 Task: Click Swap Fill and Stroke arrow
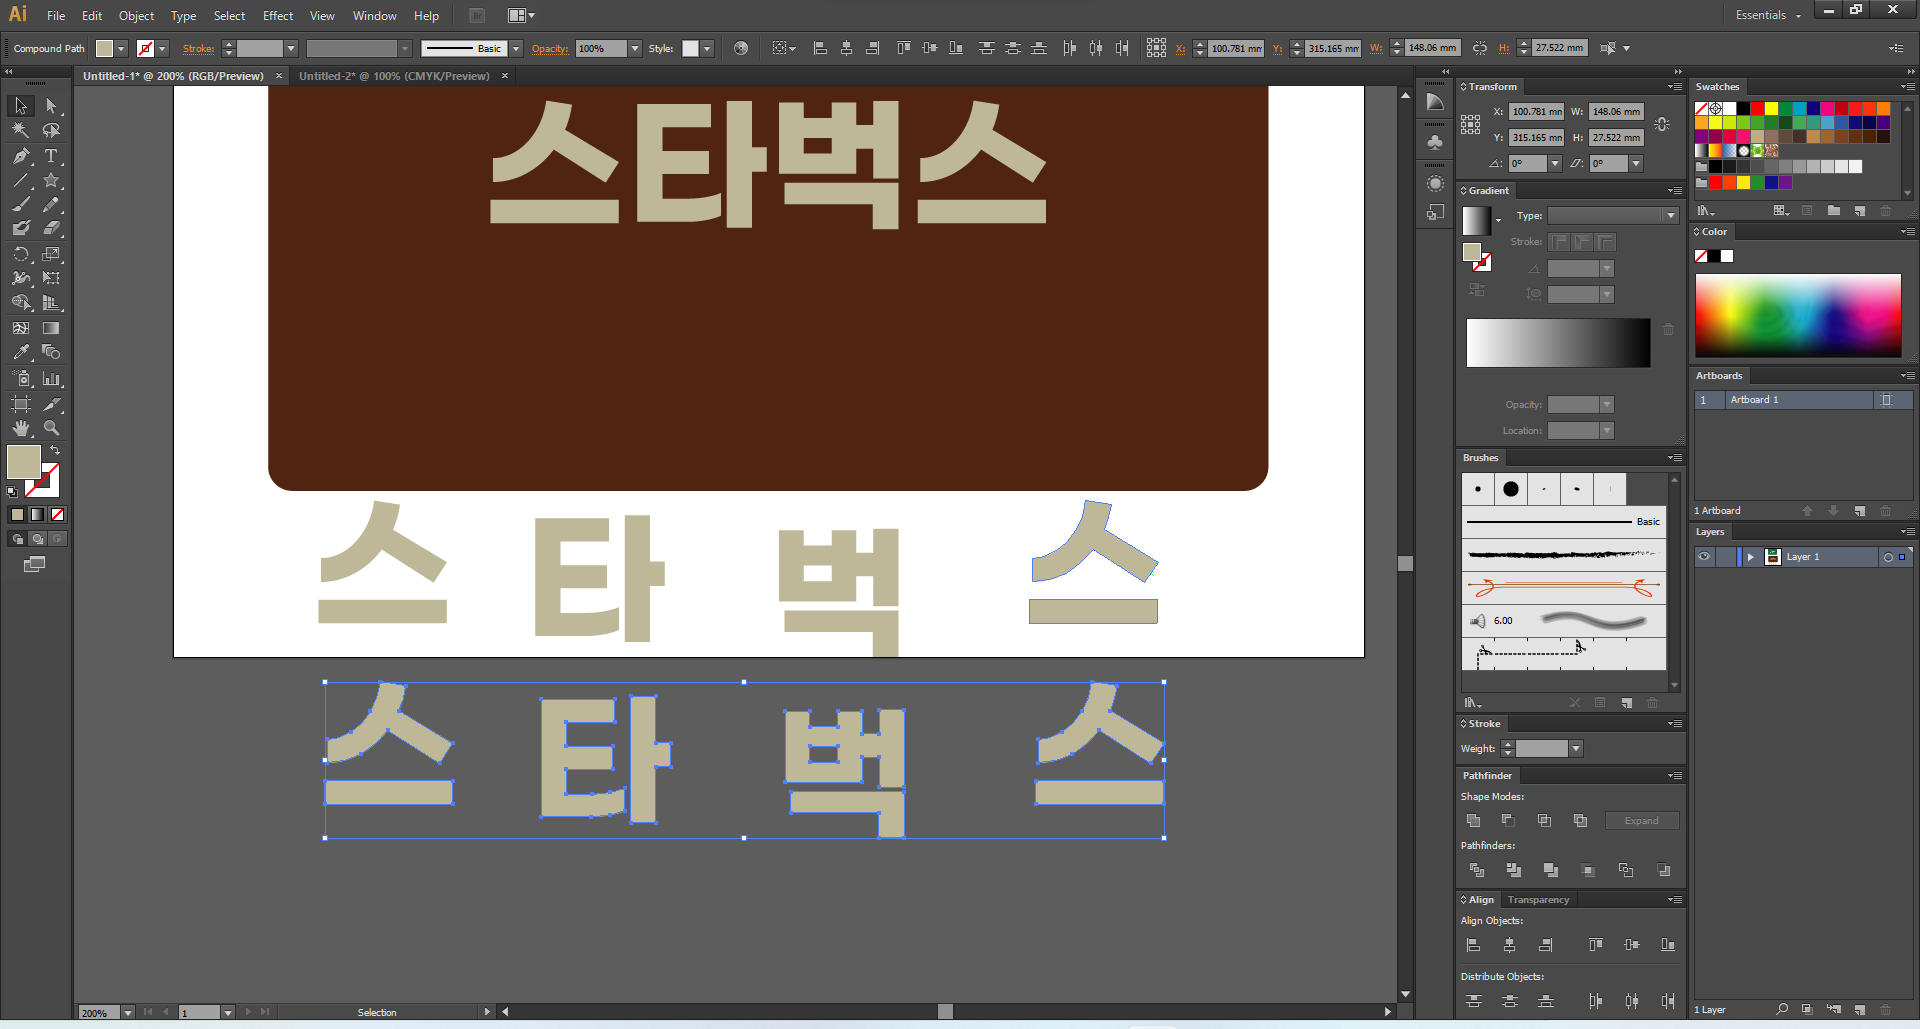coord(55,451)
